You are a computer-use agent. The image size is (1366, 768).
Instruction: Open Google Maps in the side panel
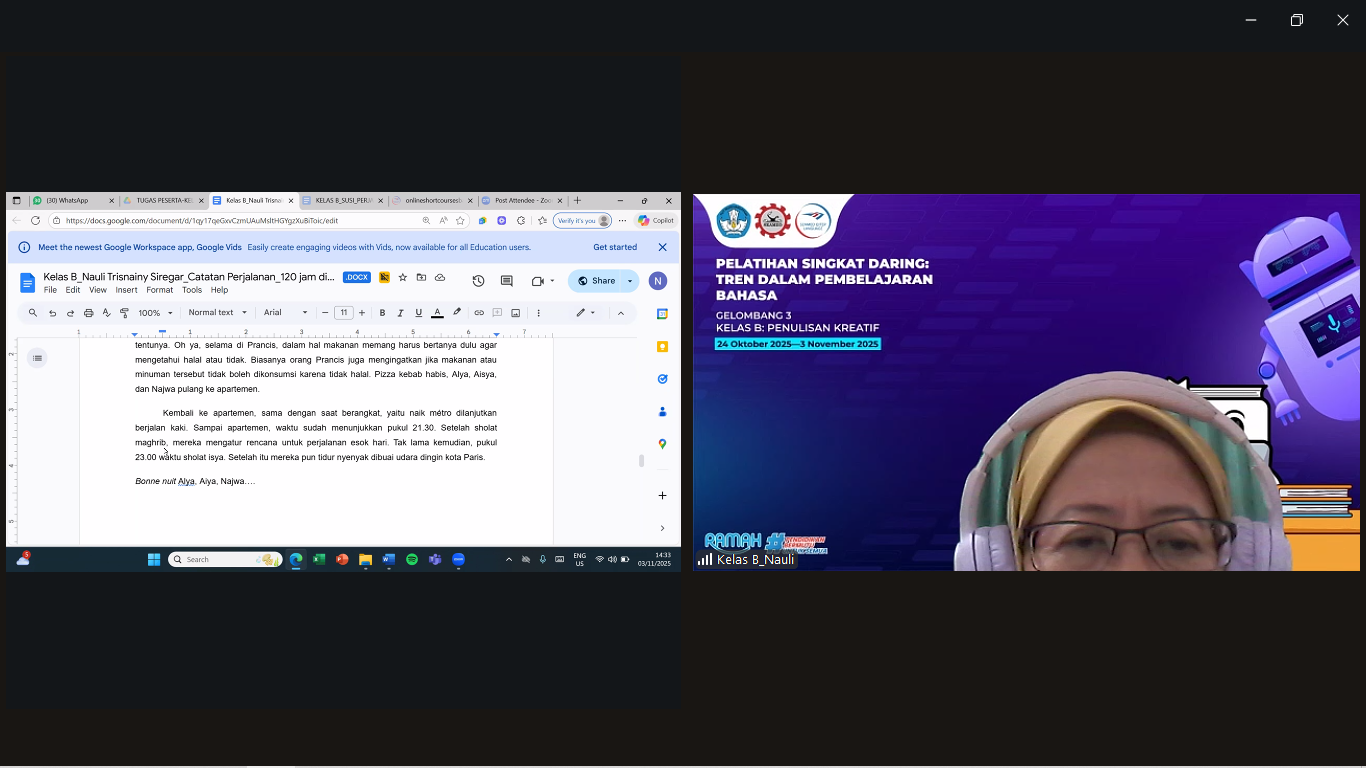pos(662,444)
